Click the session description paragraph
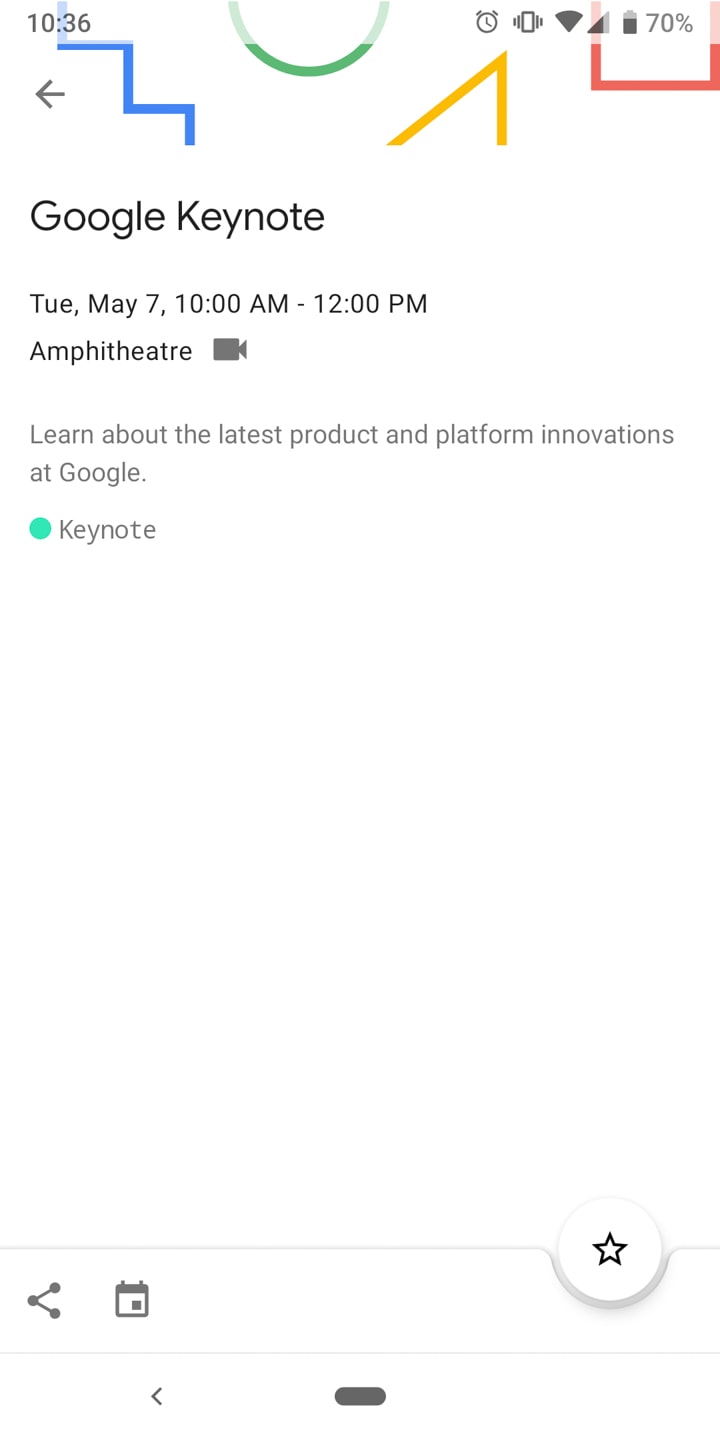Image resolution: width=720 pixels, height=1440 pixels. coord(351,453)
